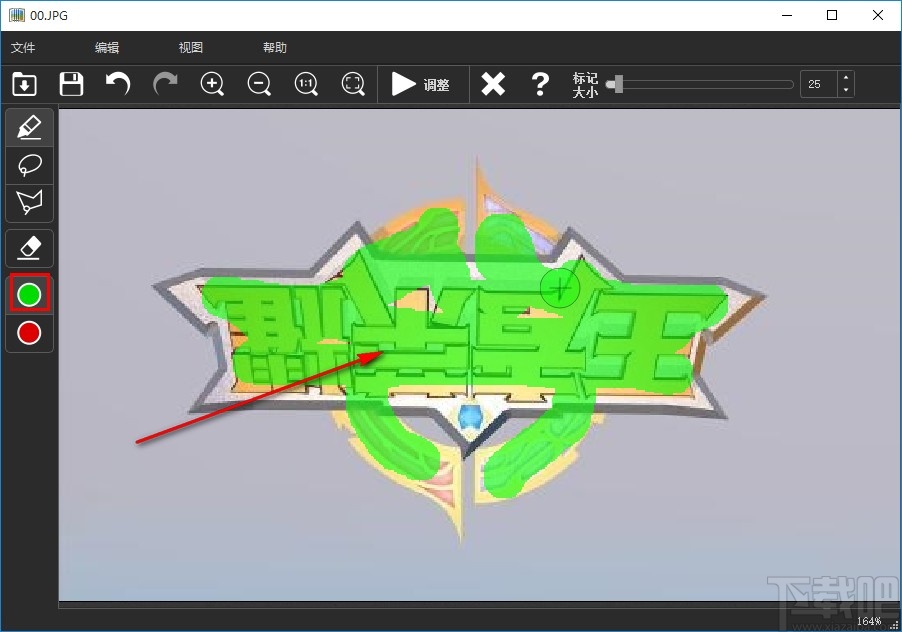Choose the green foreground marker color
Screen dimensions: 902x632
29,294
